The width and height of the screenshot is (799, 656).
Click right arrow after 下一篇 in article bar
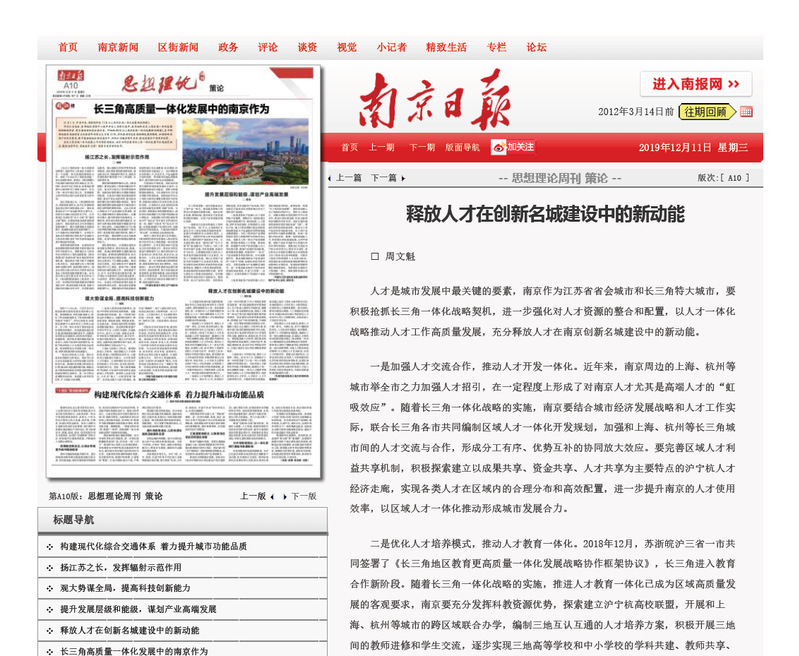tap(405, 178)
